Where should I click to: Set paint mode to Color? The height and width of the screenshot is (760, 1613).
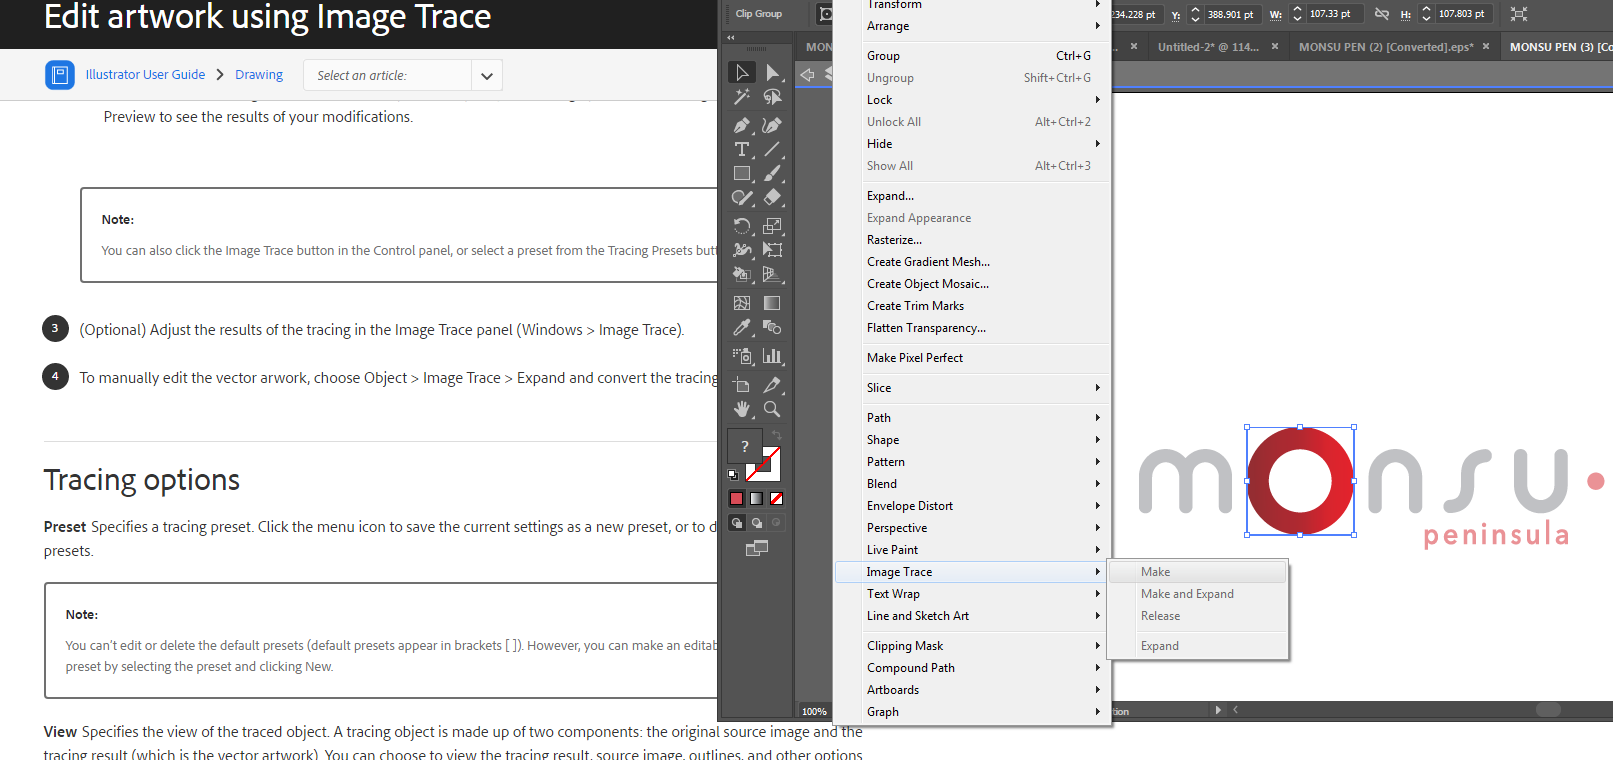(737, 498)
